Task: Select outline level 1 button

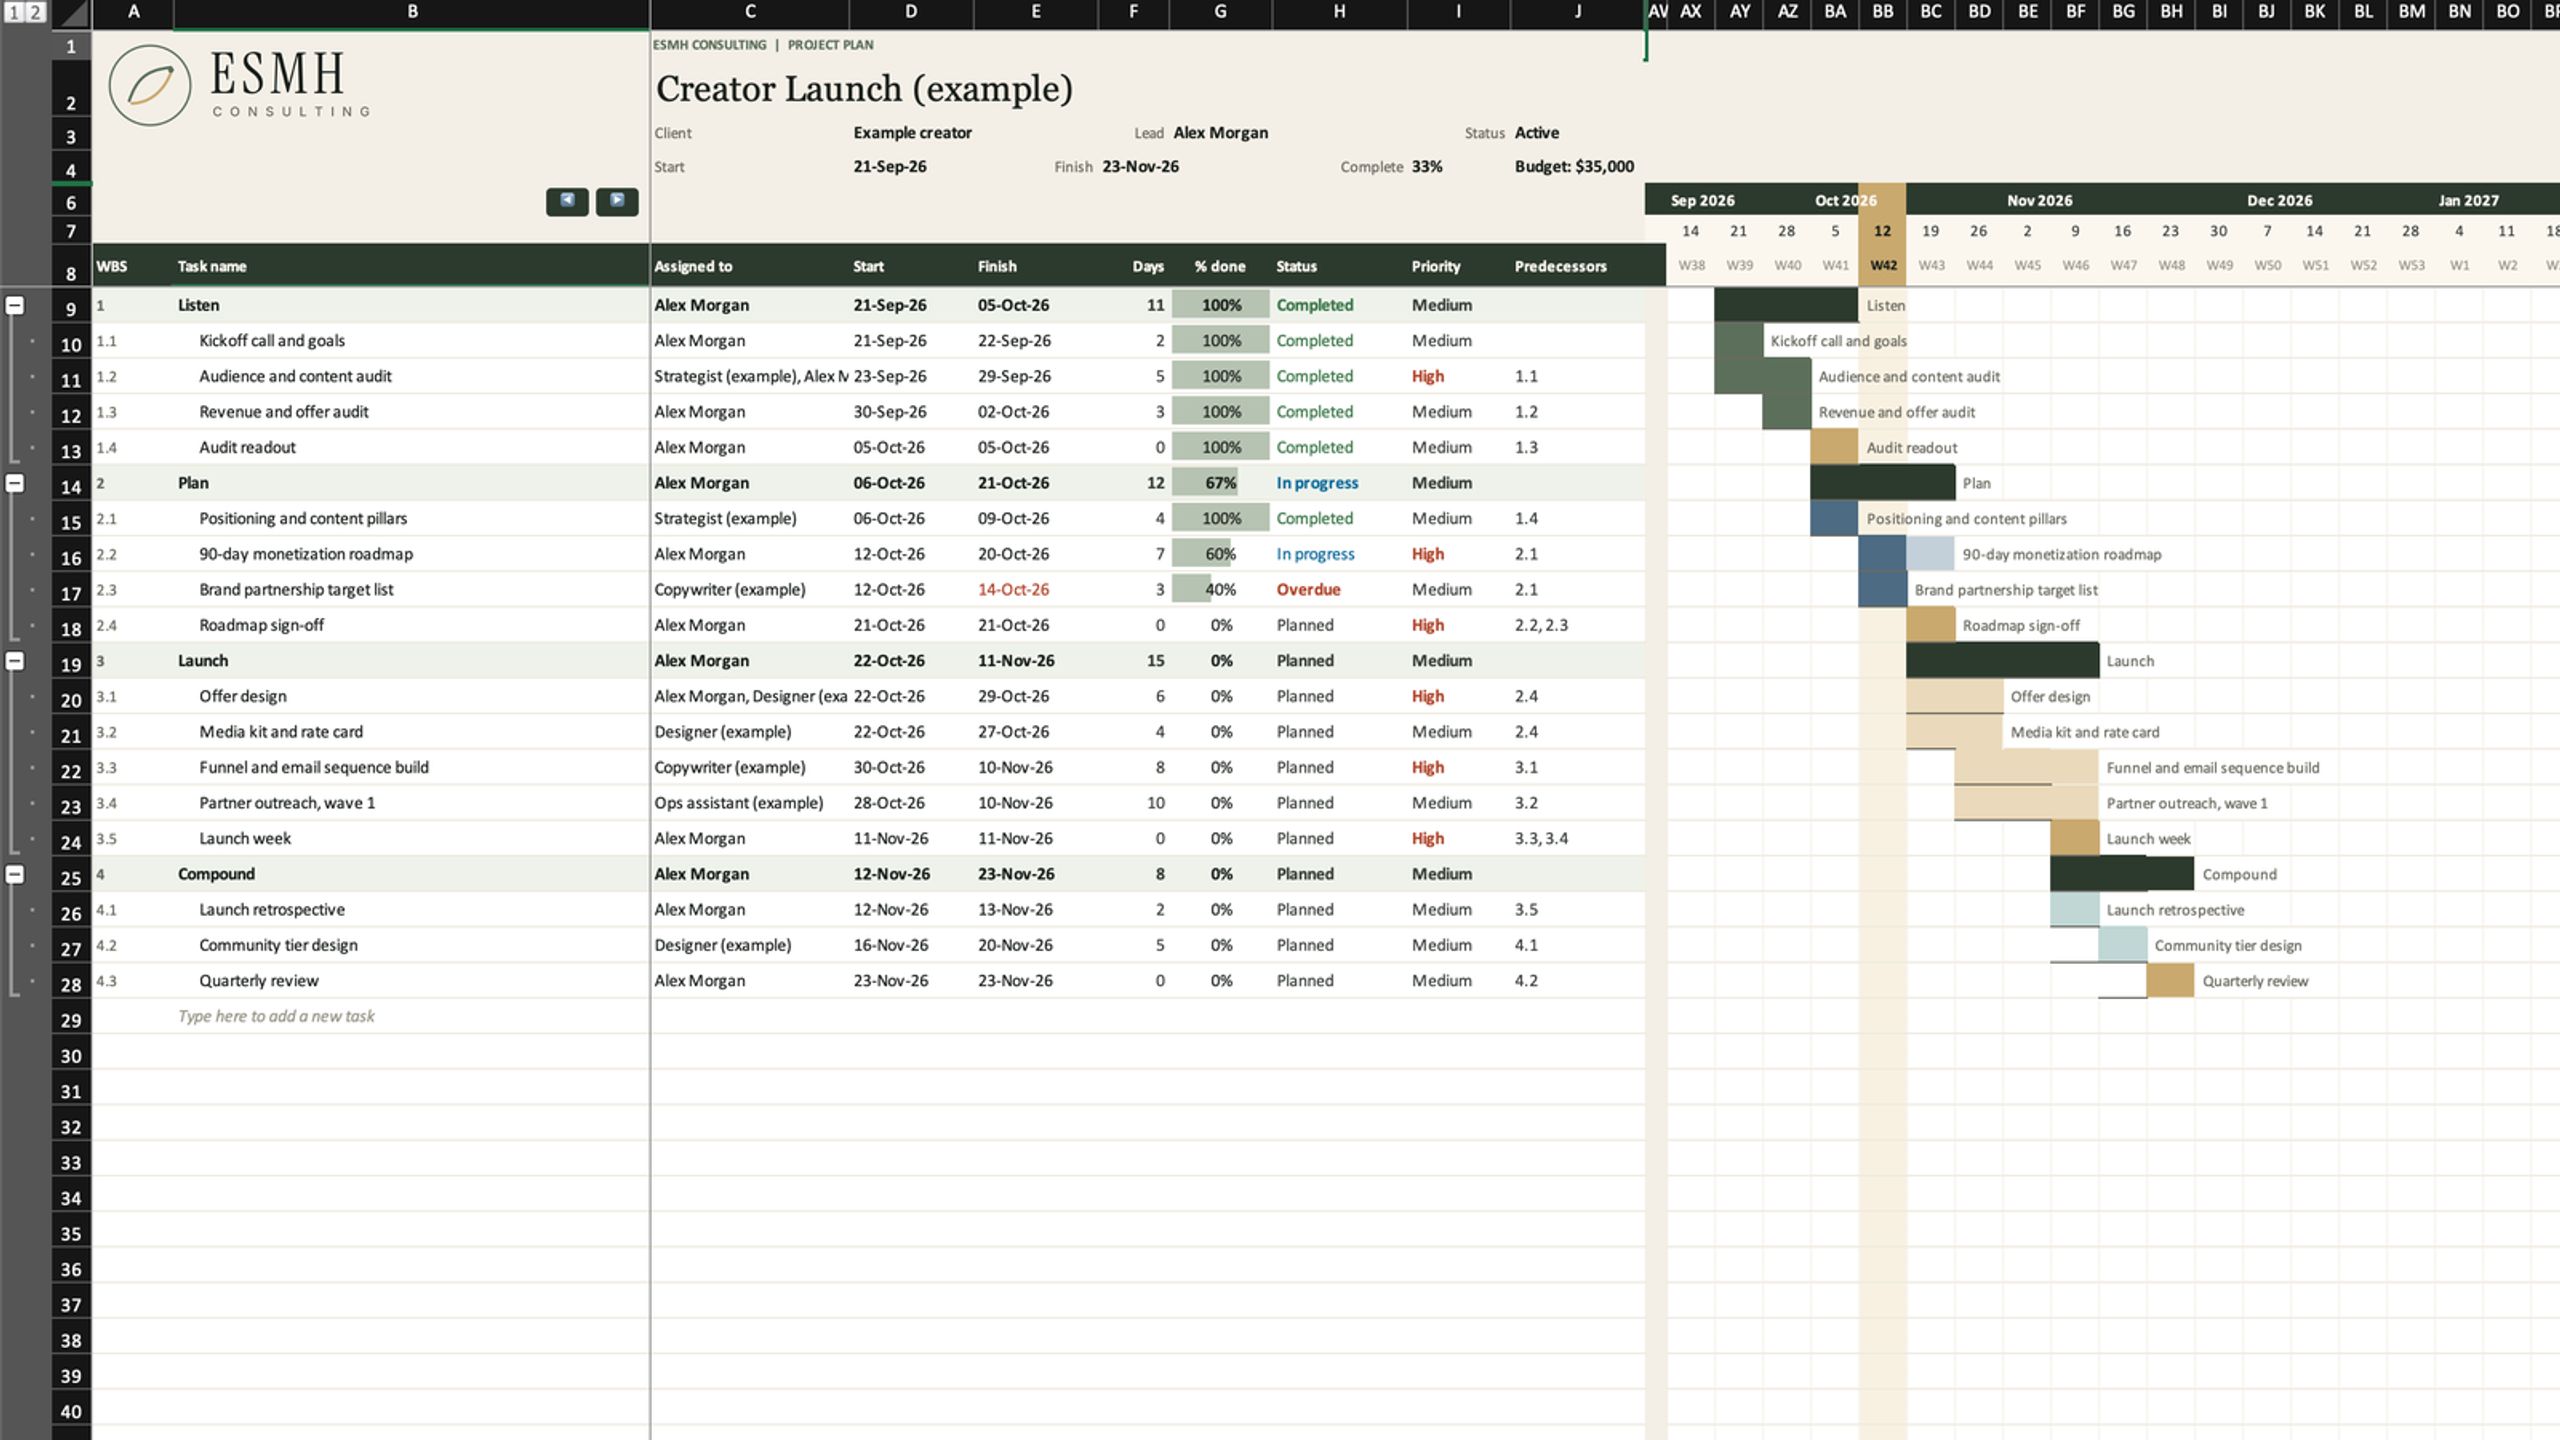Action: tap(13, 13)
